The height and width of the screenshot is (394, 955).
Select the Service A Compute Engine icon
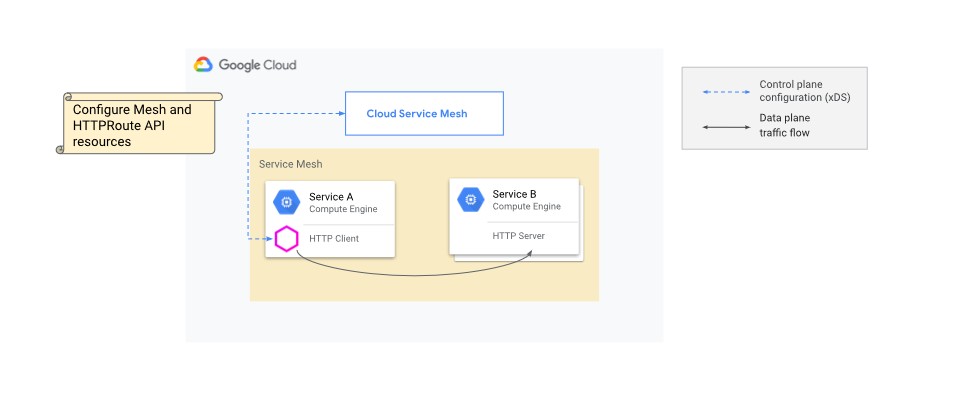(x=286, y=202)
